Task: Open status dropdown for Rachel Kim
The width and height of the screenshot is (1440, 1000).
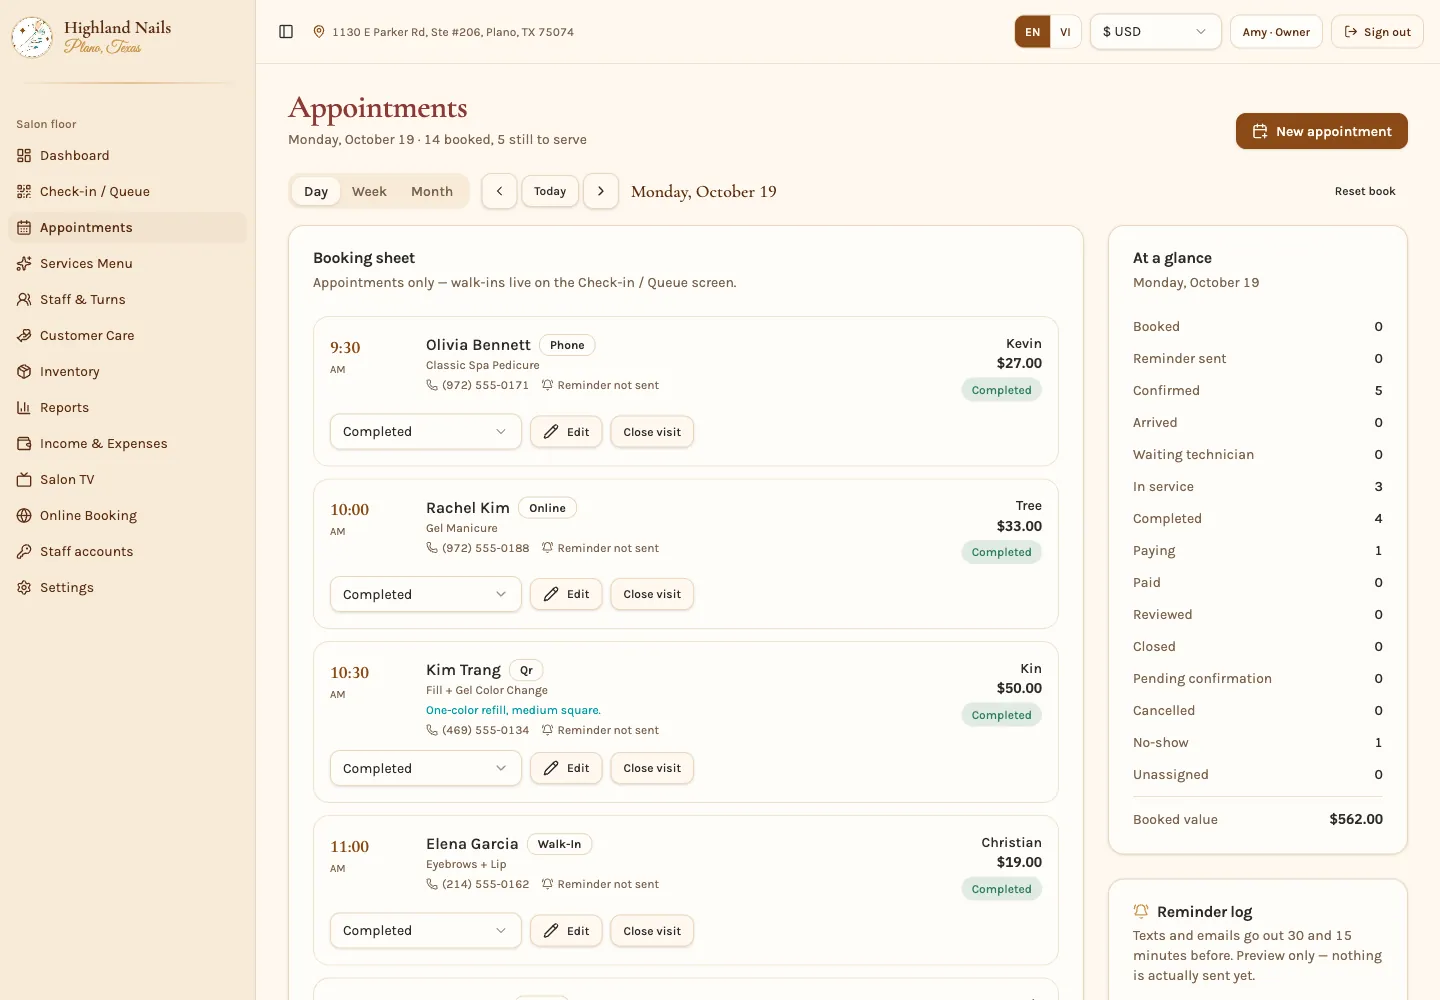Action: pos(425,594)
